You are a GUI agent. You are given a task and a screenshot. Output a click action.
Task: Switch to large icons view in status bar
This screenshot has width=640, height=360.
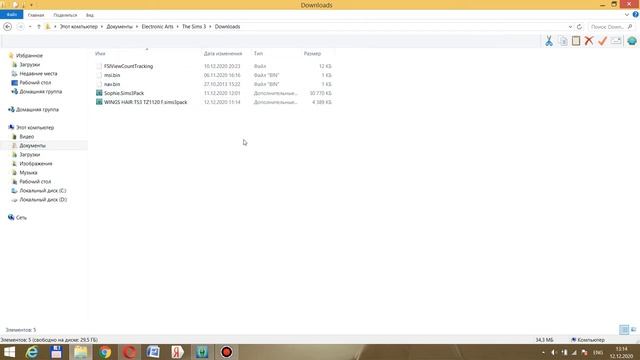pos(633,329)
